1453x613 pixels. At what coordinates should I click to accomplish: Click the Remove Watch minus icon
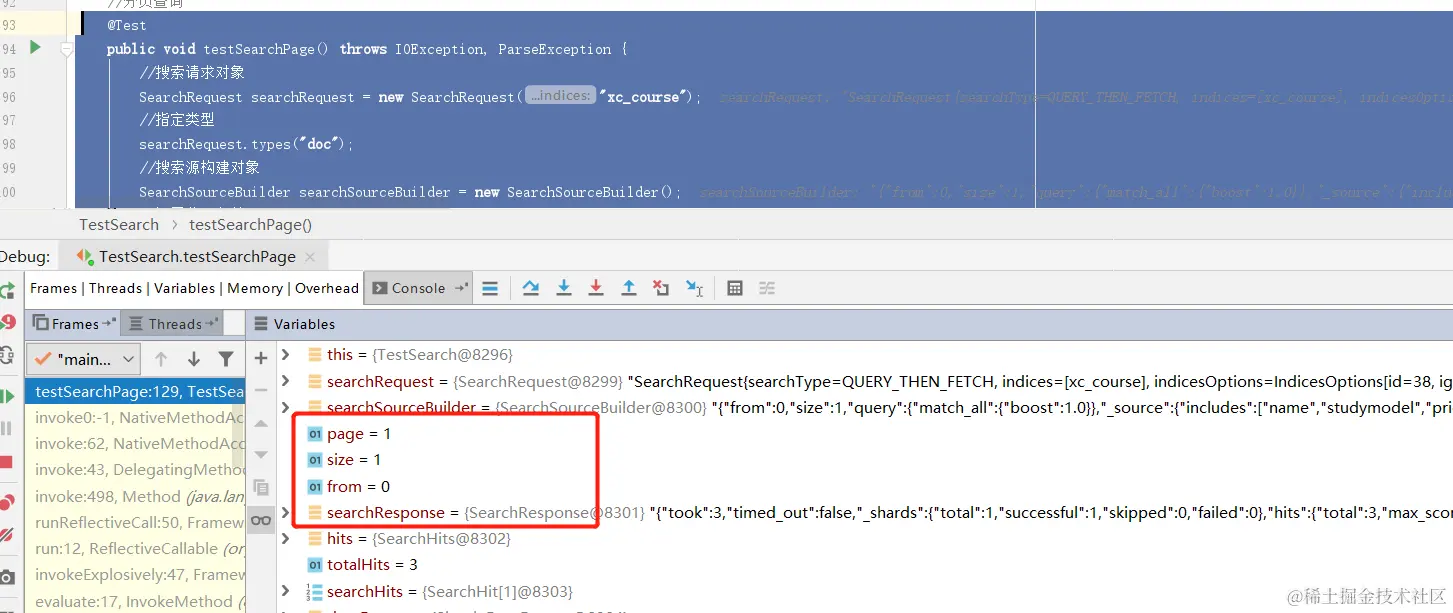261,390
